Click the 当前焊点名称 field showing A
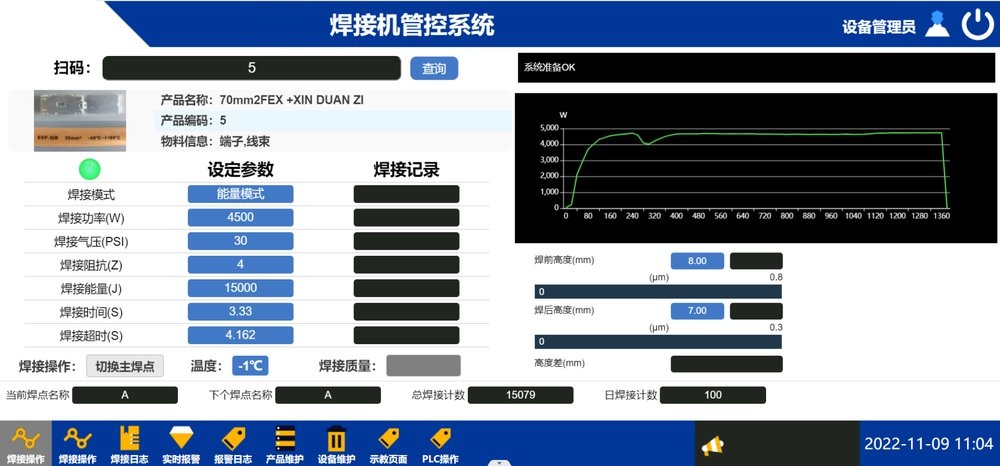This screenshot has width=1000, height=466. [125, 395]
